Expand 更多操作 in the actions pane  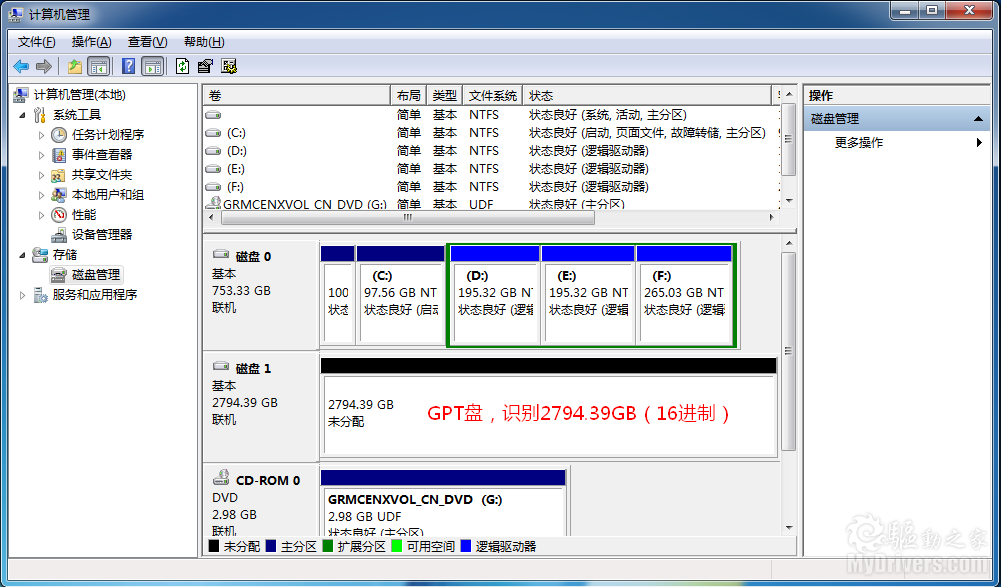(x=979, y=143)
